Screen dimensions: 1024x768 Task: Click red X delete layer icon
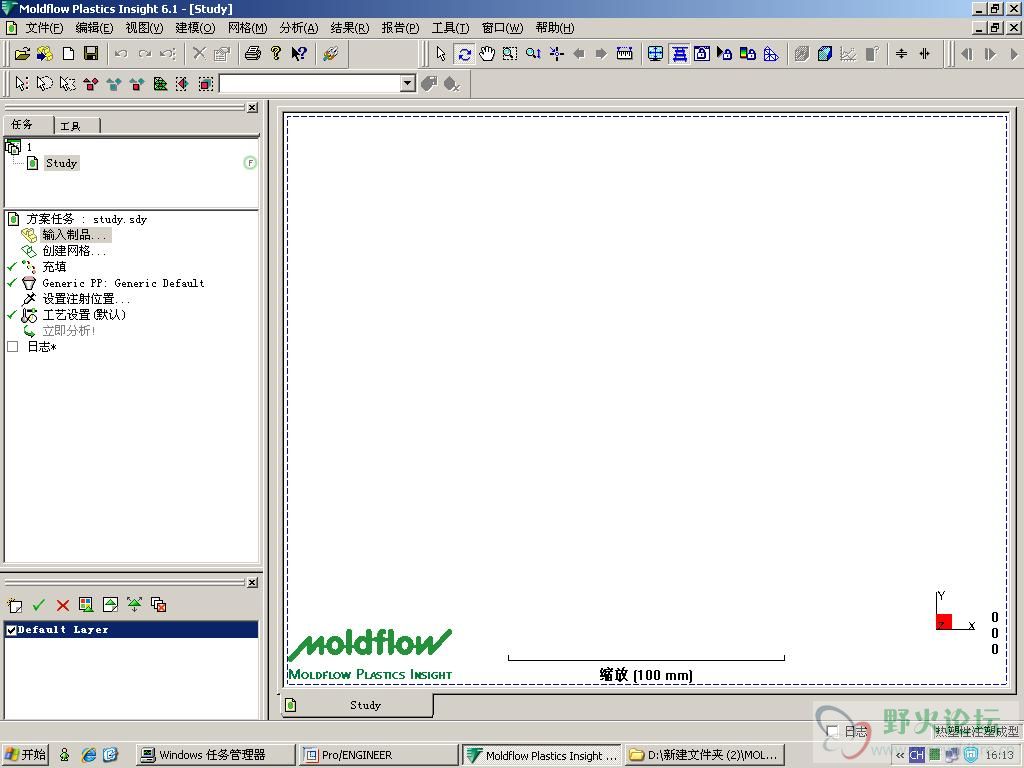(x=63, y=605)
